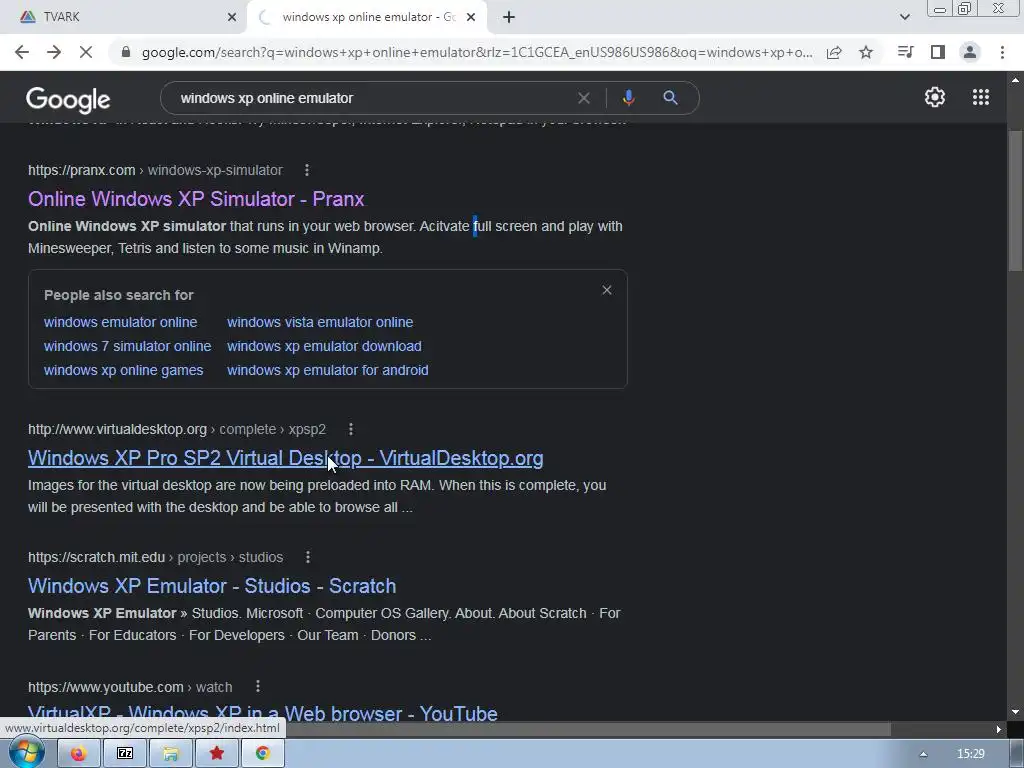
Task: Open Windows XP Pro SP2 Virtual Desktop link
Action: [285, 458]
